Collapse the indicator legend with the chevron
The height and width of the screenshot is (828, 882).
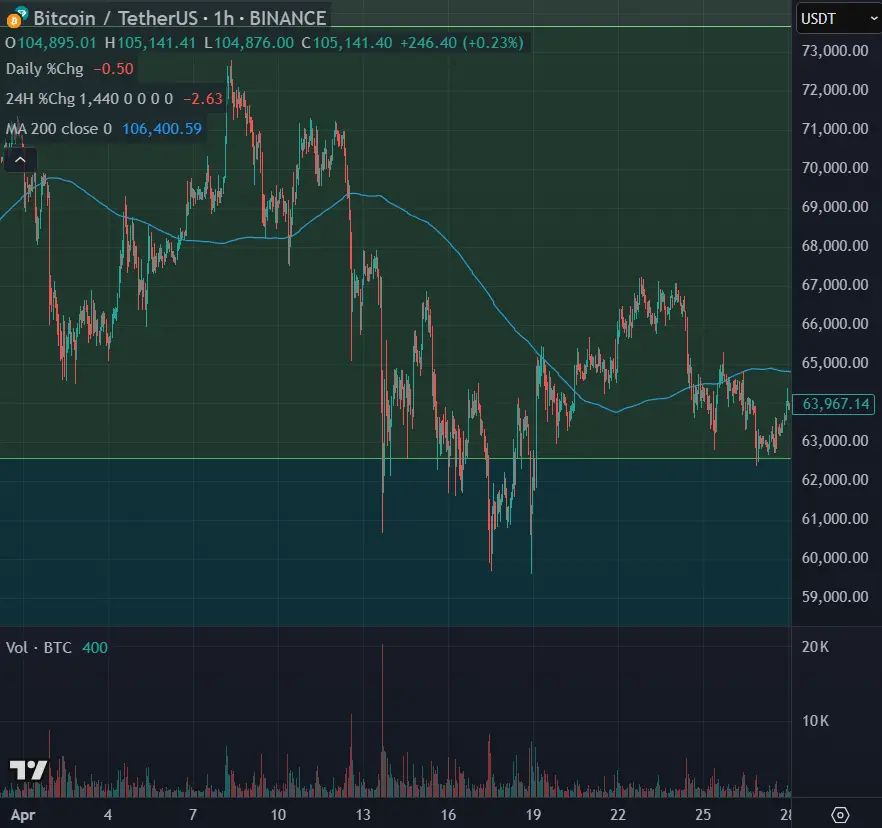pos(21,158)
